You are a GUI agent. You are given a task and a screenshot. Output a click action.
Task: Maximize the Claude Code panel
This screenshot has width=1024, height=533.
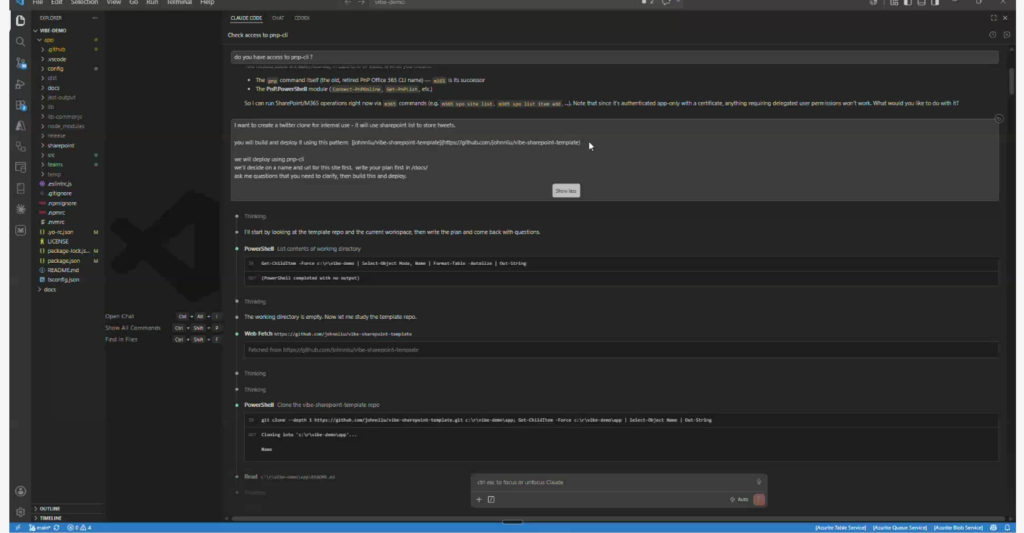[x=993, y=18]
